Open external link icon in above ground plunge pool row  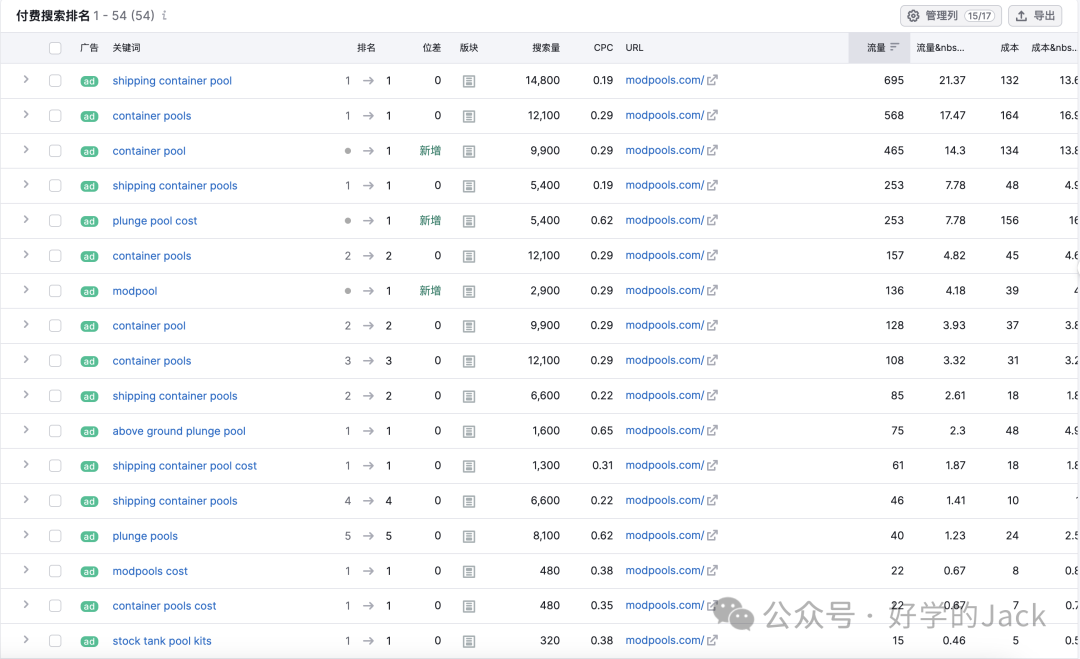click(x=712, y=431)
